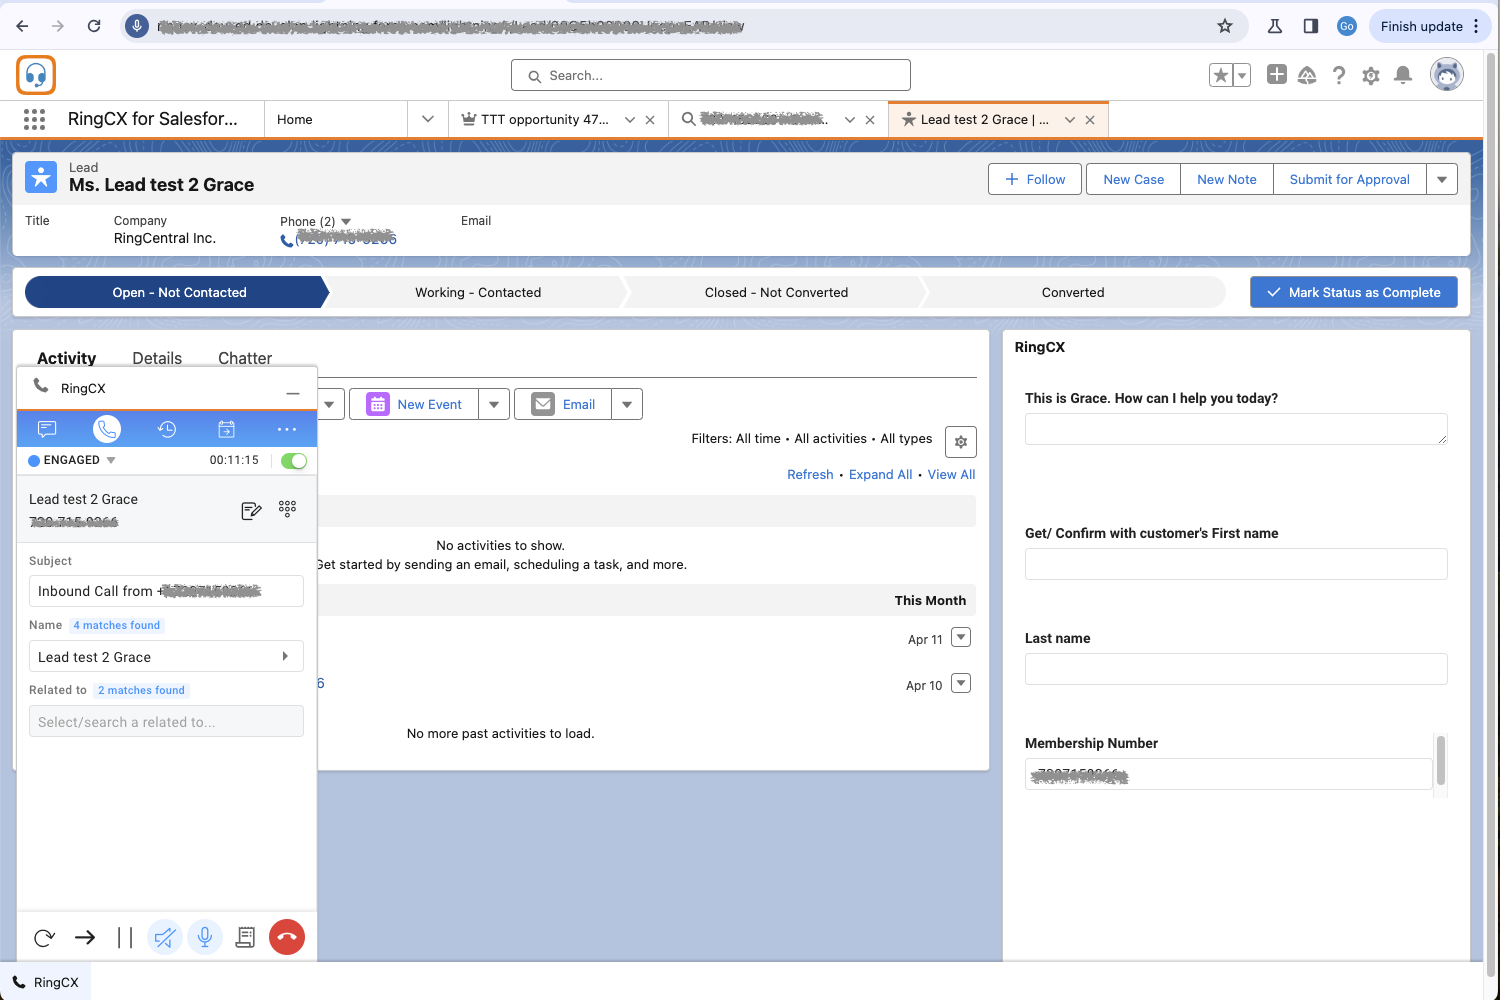Click the call notes edit icon
The height and width of the screenshot is (1000, 1500).
(x=251, y=511)
